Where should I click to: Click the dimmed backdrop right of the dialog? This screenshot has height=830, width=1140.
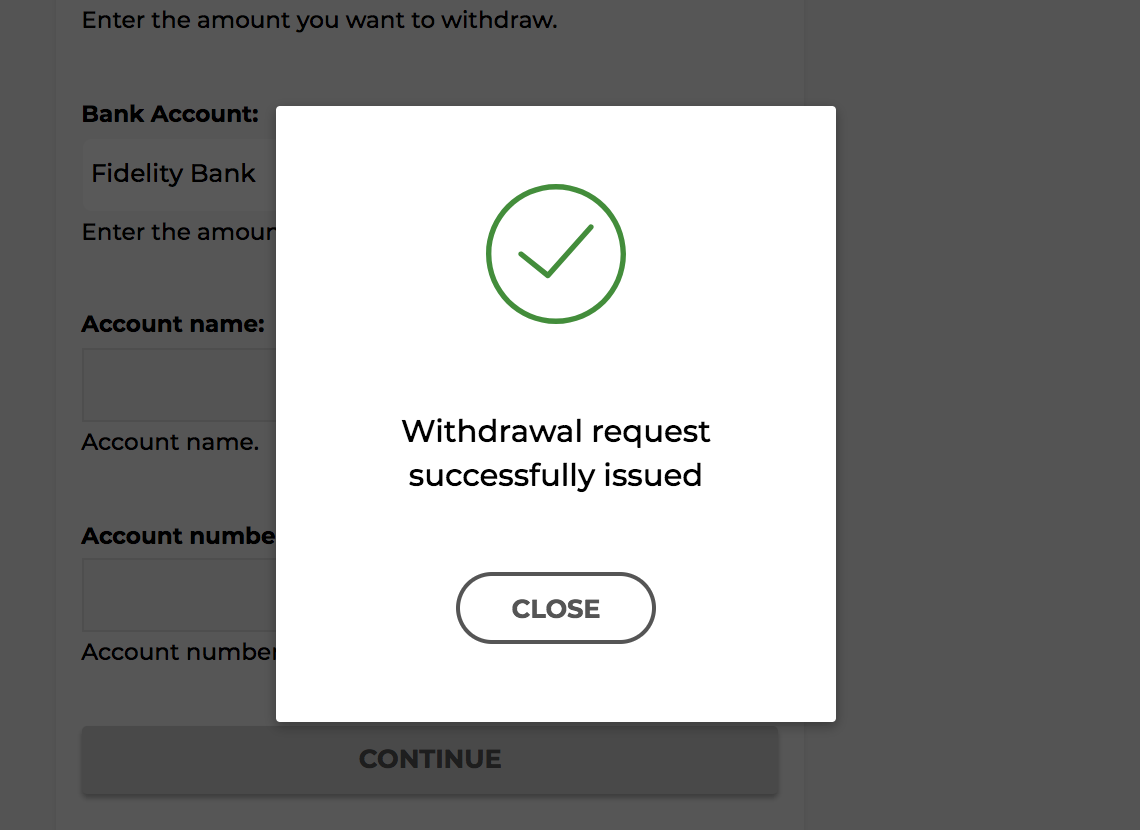coord(980,400)
